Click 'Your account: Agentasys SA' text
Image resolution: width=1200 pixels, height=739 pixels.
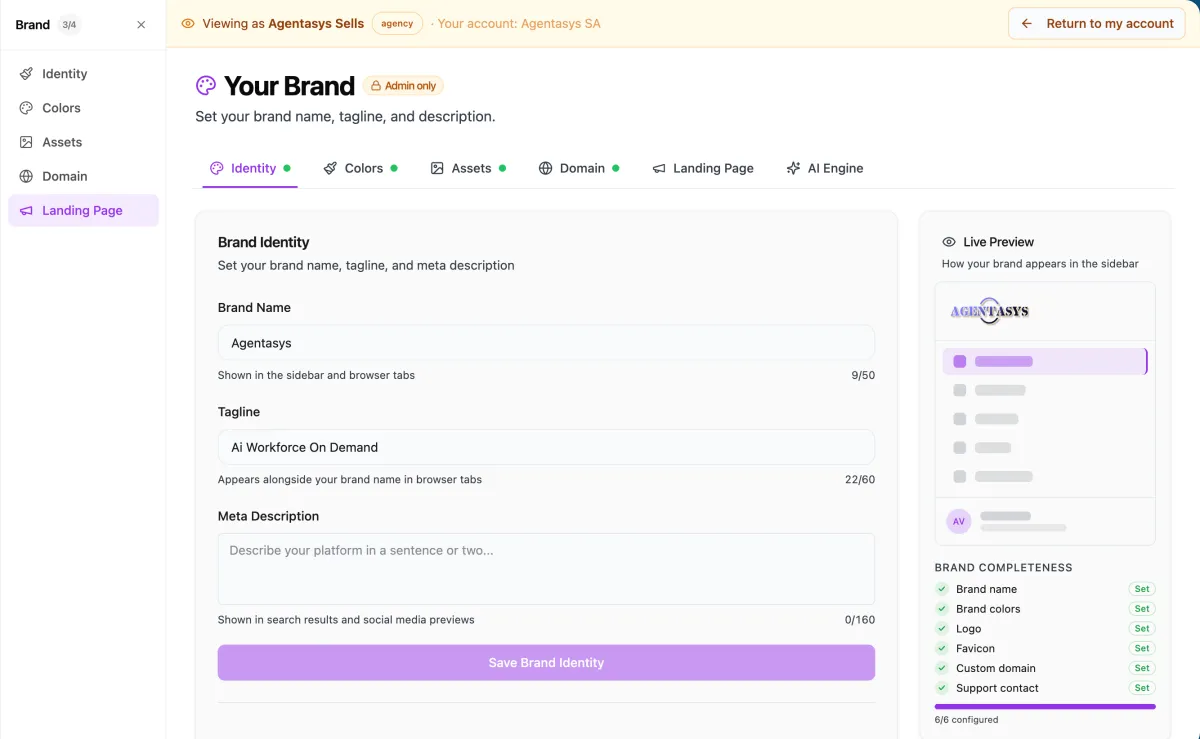pyautogui.click(x=519, y=23)
